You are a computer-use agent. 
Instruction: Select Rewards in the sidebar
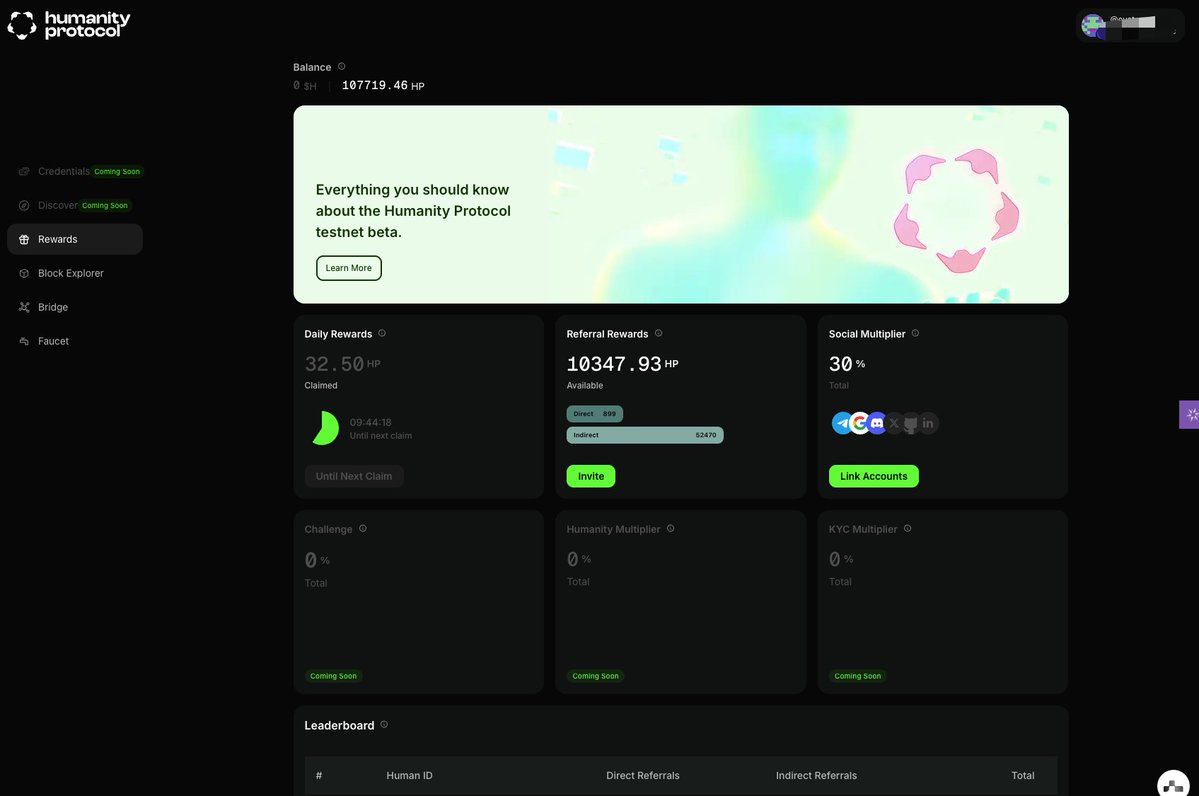pyautogui.click(x=75, y=239)
